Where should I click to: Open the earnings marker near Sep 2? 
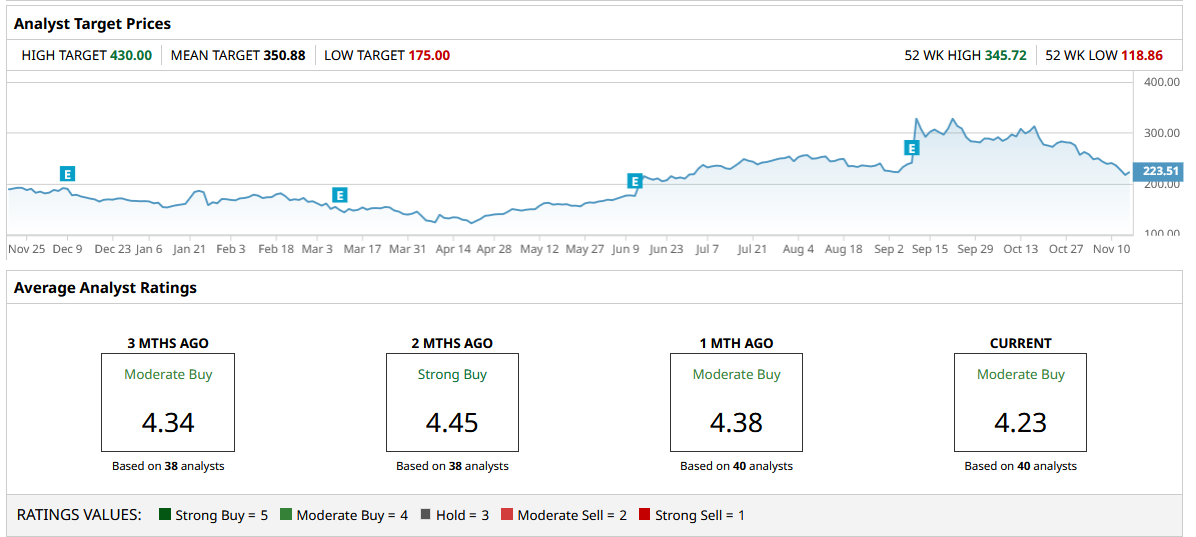point(911,148)
